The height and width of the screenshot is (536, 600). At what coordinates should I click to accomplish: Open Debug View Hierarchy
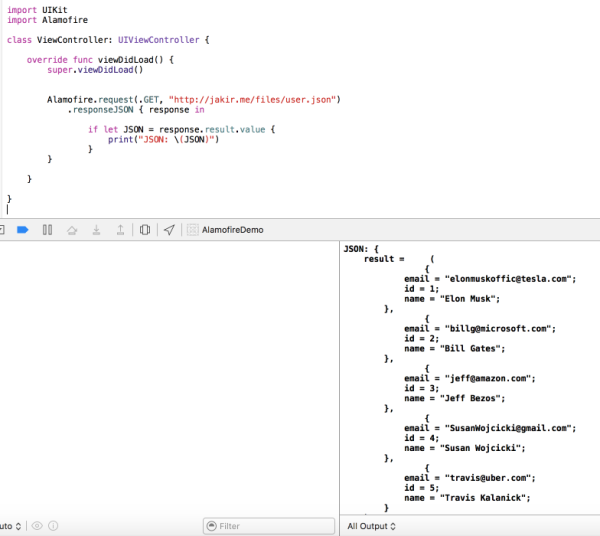click(145, 230)
